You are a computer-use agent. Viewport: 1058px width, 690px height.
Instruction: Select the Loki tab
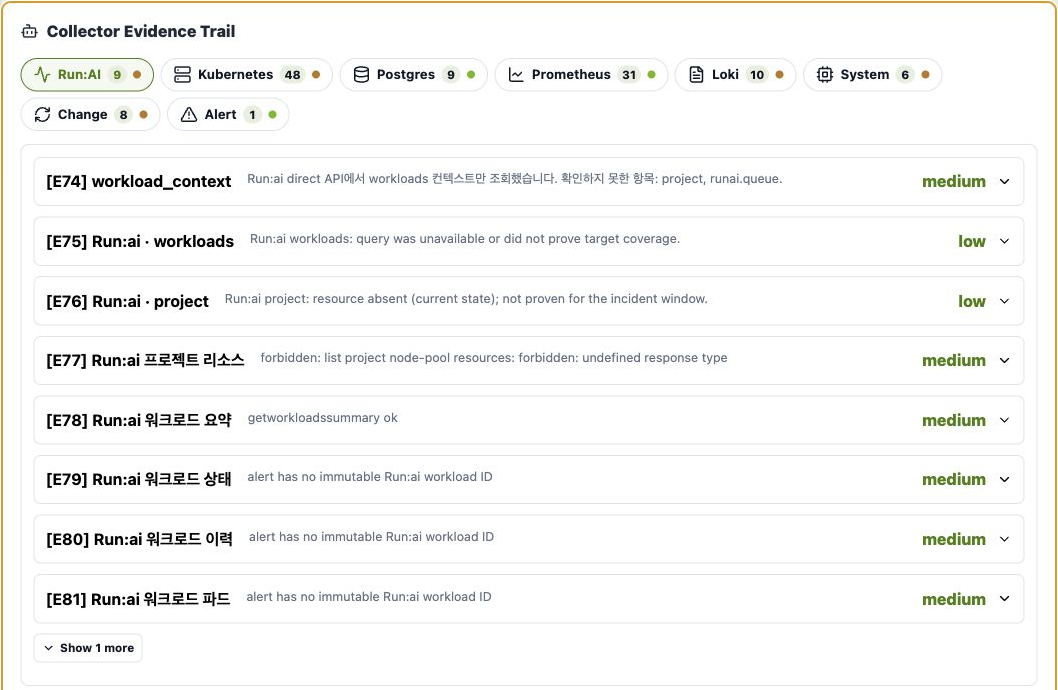735,74
